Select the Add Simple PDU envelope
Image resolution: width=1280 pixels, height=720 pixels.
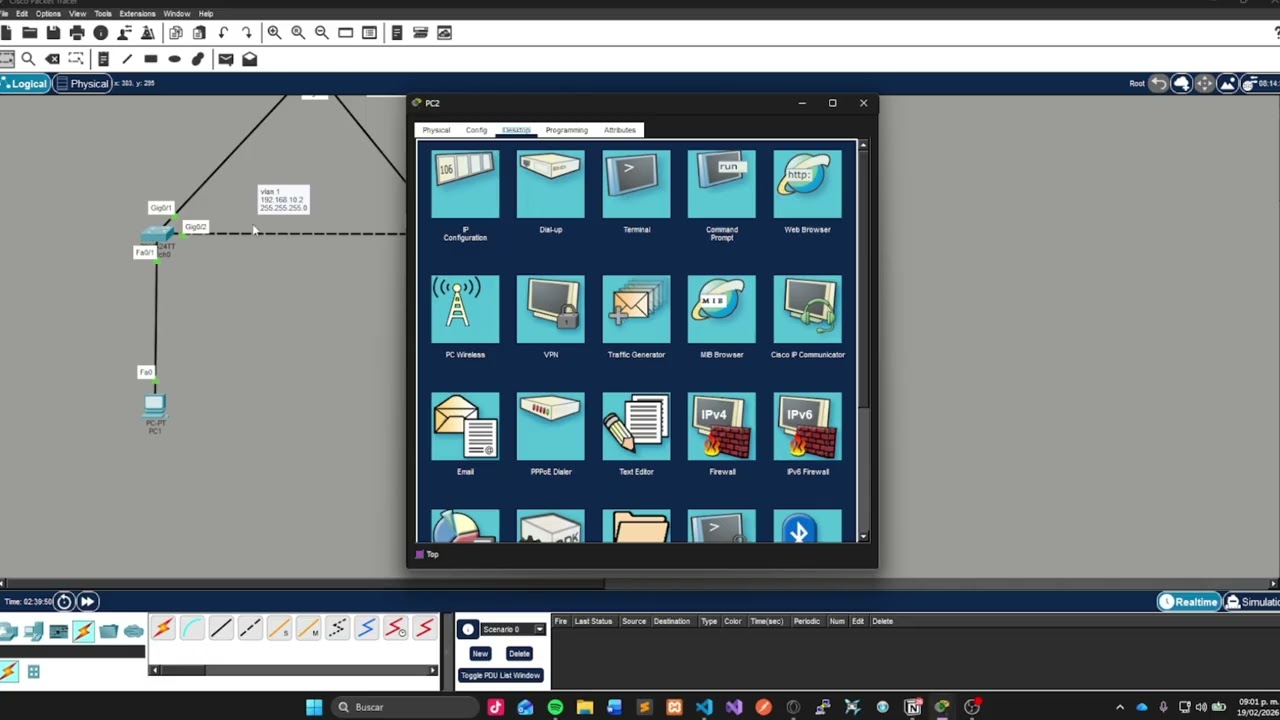[226, 59]
